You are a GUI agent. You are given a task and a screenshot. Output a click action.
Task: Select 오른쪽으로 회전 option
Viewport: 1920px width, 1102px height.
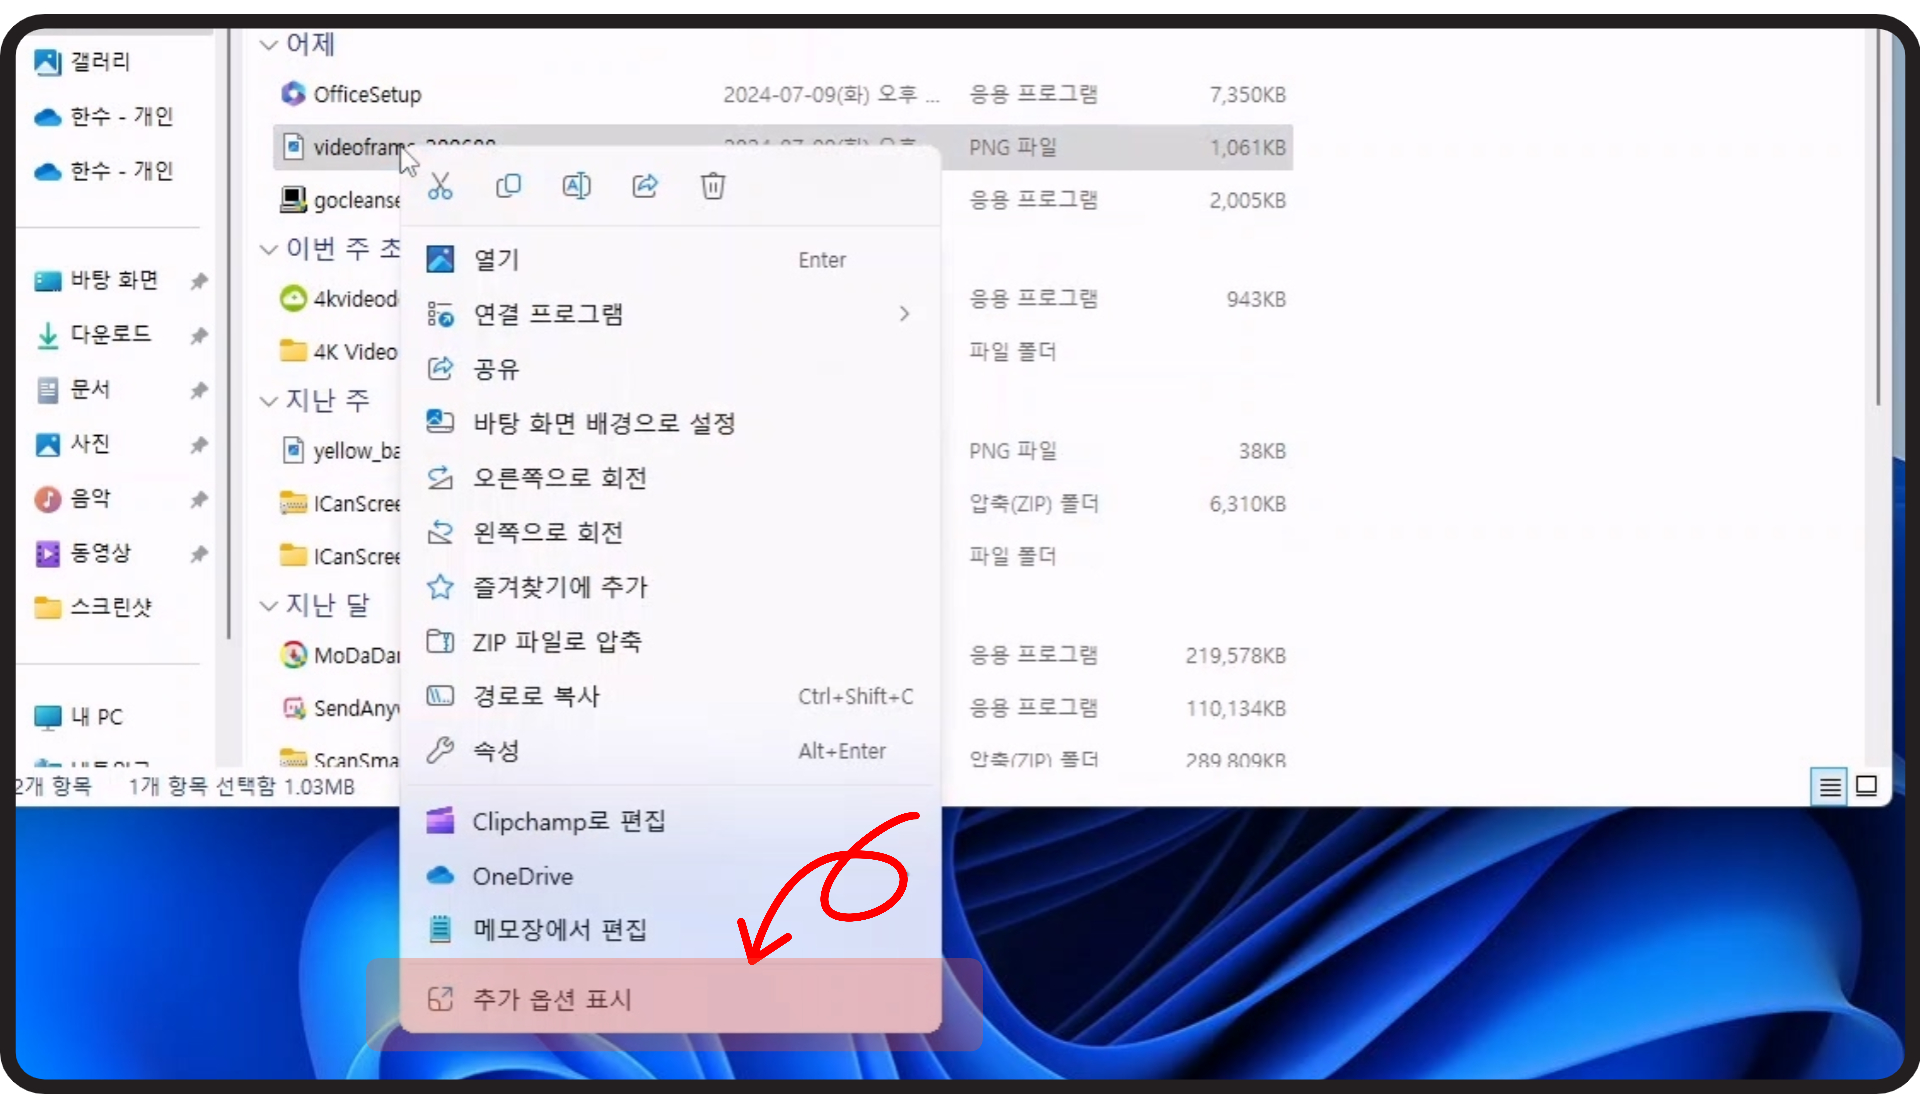559,478
